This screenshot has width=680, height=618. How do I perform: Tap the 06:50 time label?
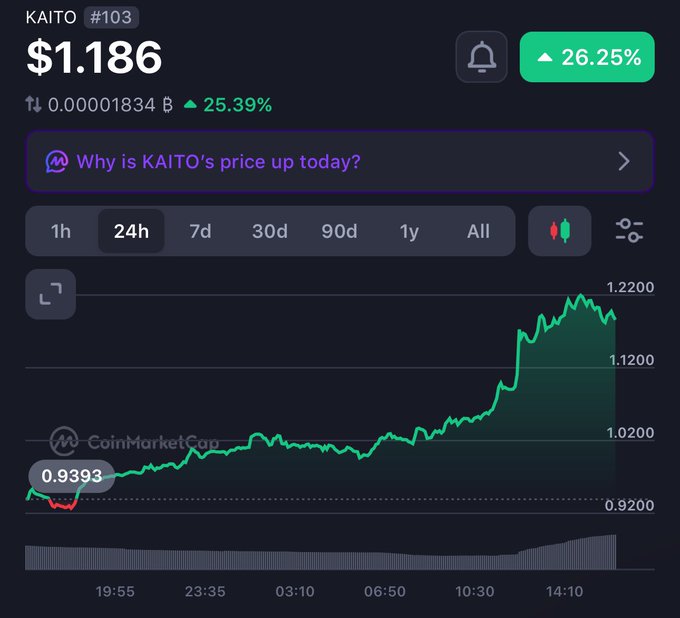click(x=385, y=591)
